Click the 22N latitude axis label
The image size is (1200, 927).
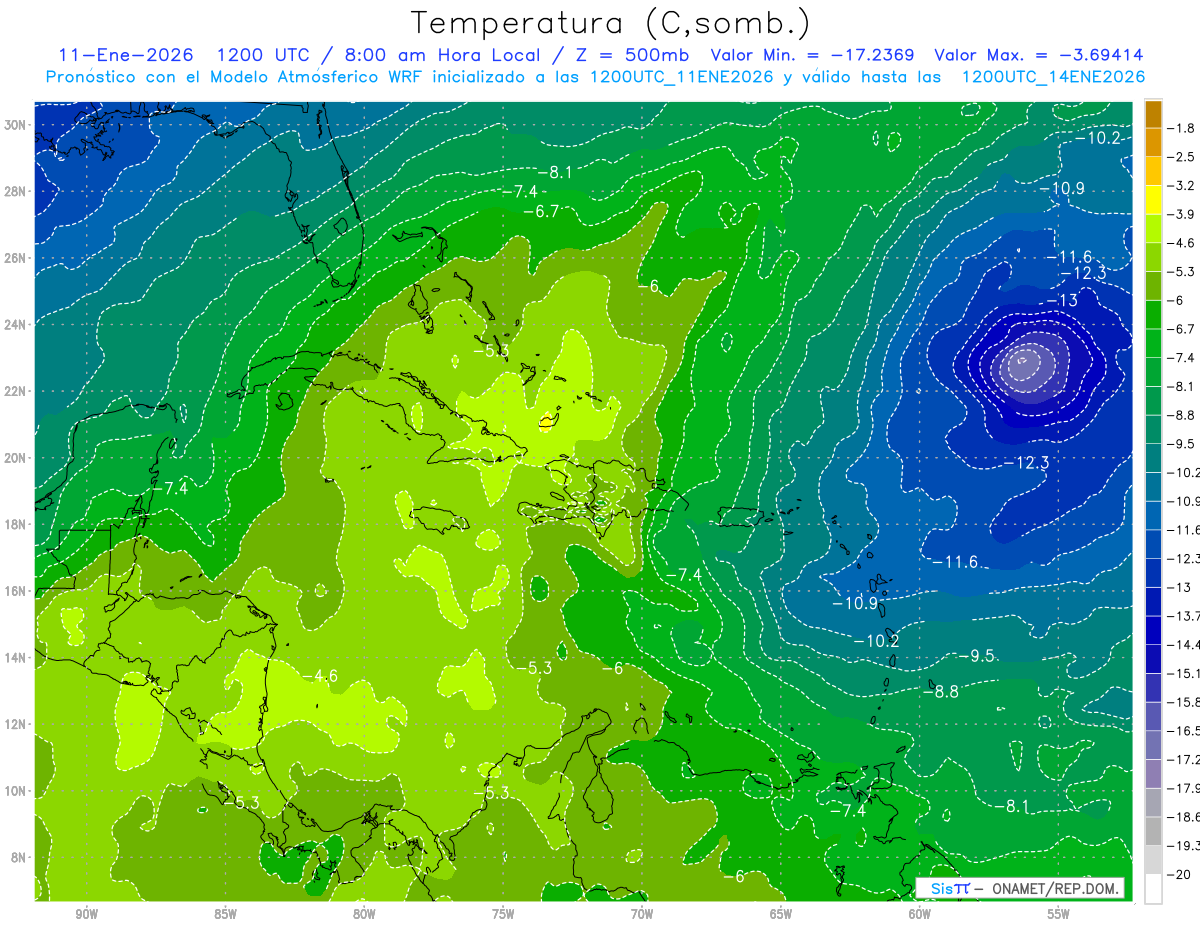(x=16, y=391)
